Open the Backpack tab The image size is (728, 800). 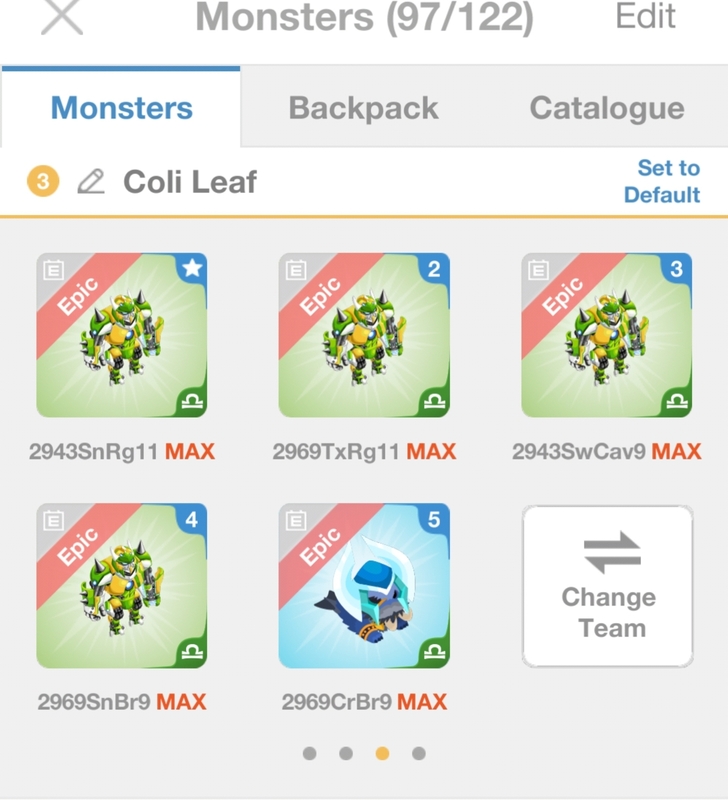pyautogui.click(x=363, y=108)
